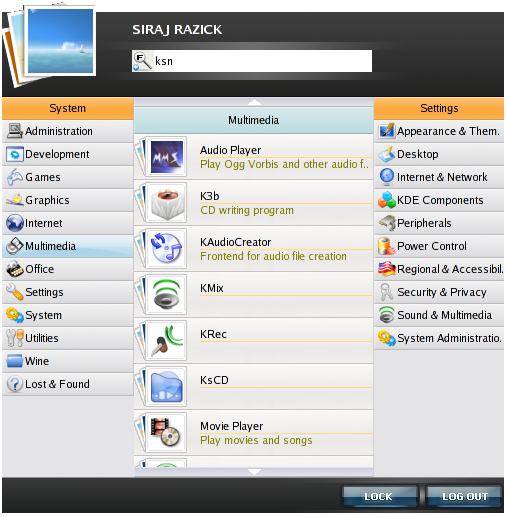Click the Sound & Multimedia speaker icon

[x=387, y=315]
